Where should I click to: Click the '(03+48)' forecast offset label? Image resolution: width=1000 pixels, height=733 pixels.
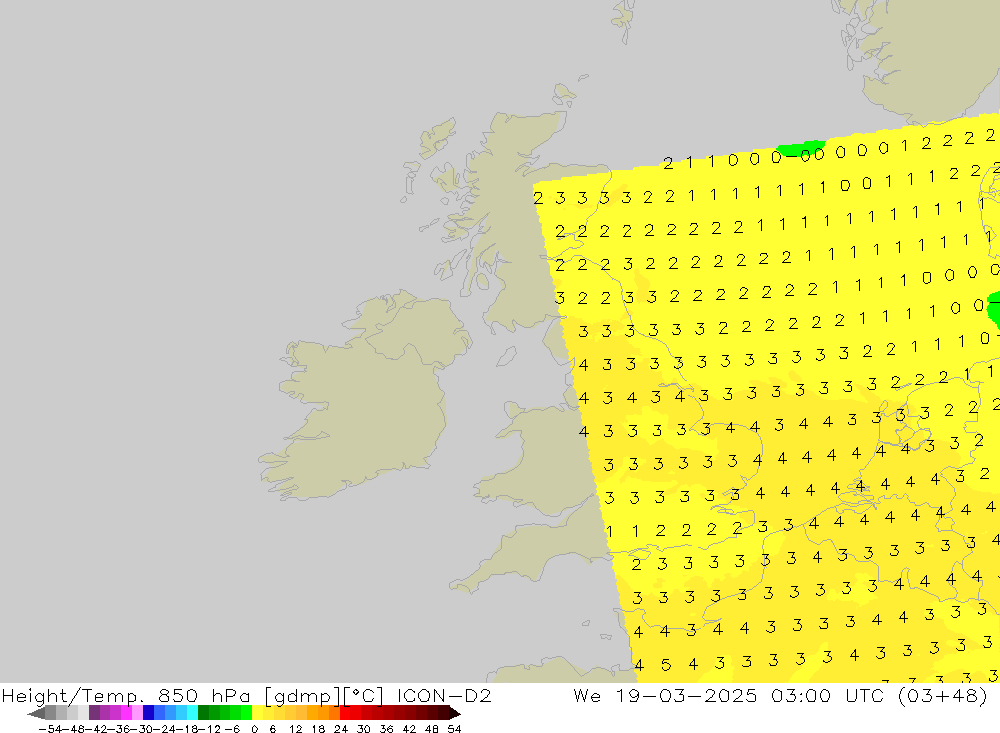[943, 695]
